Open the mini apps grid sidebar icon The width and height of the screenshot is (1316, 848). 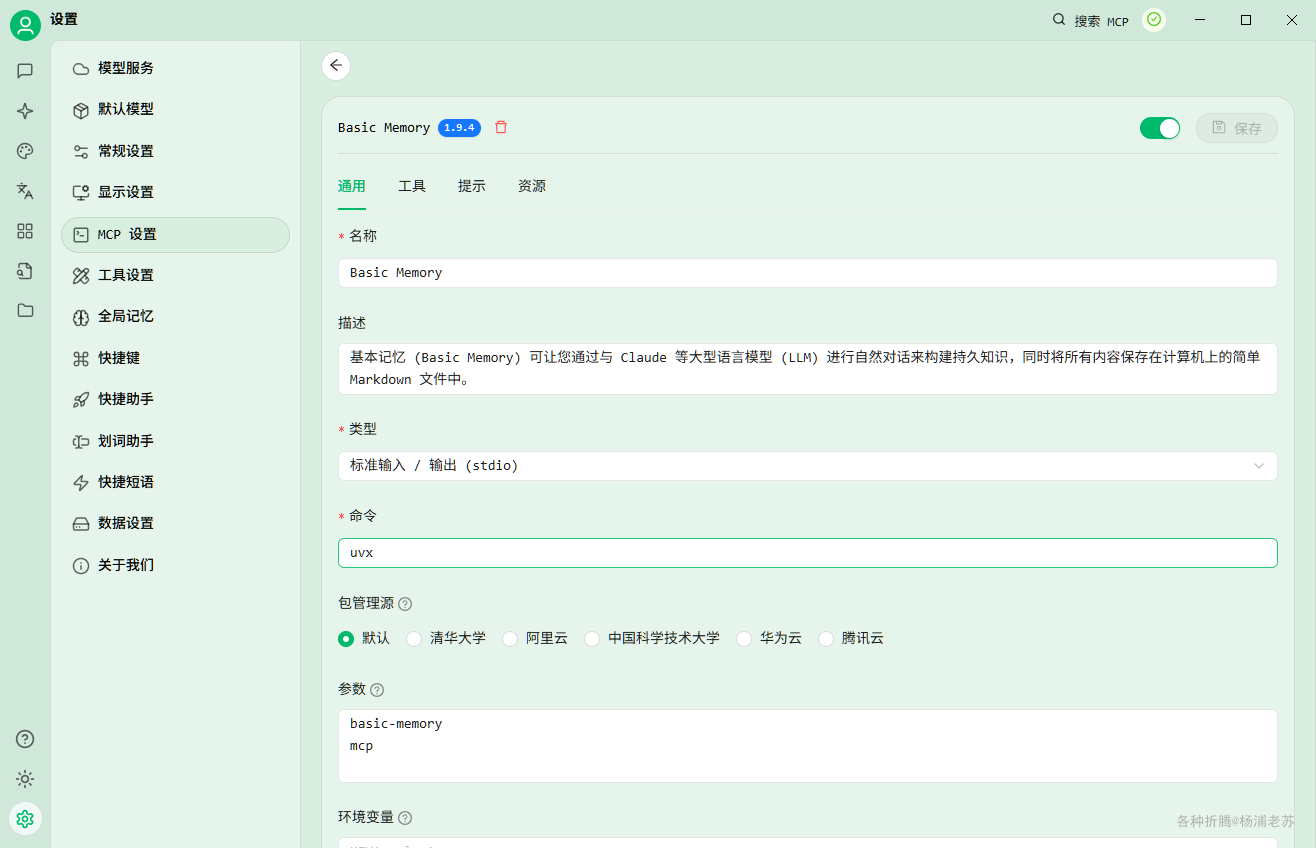[x=25, y=231]
